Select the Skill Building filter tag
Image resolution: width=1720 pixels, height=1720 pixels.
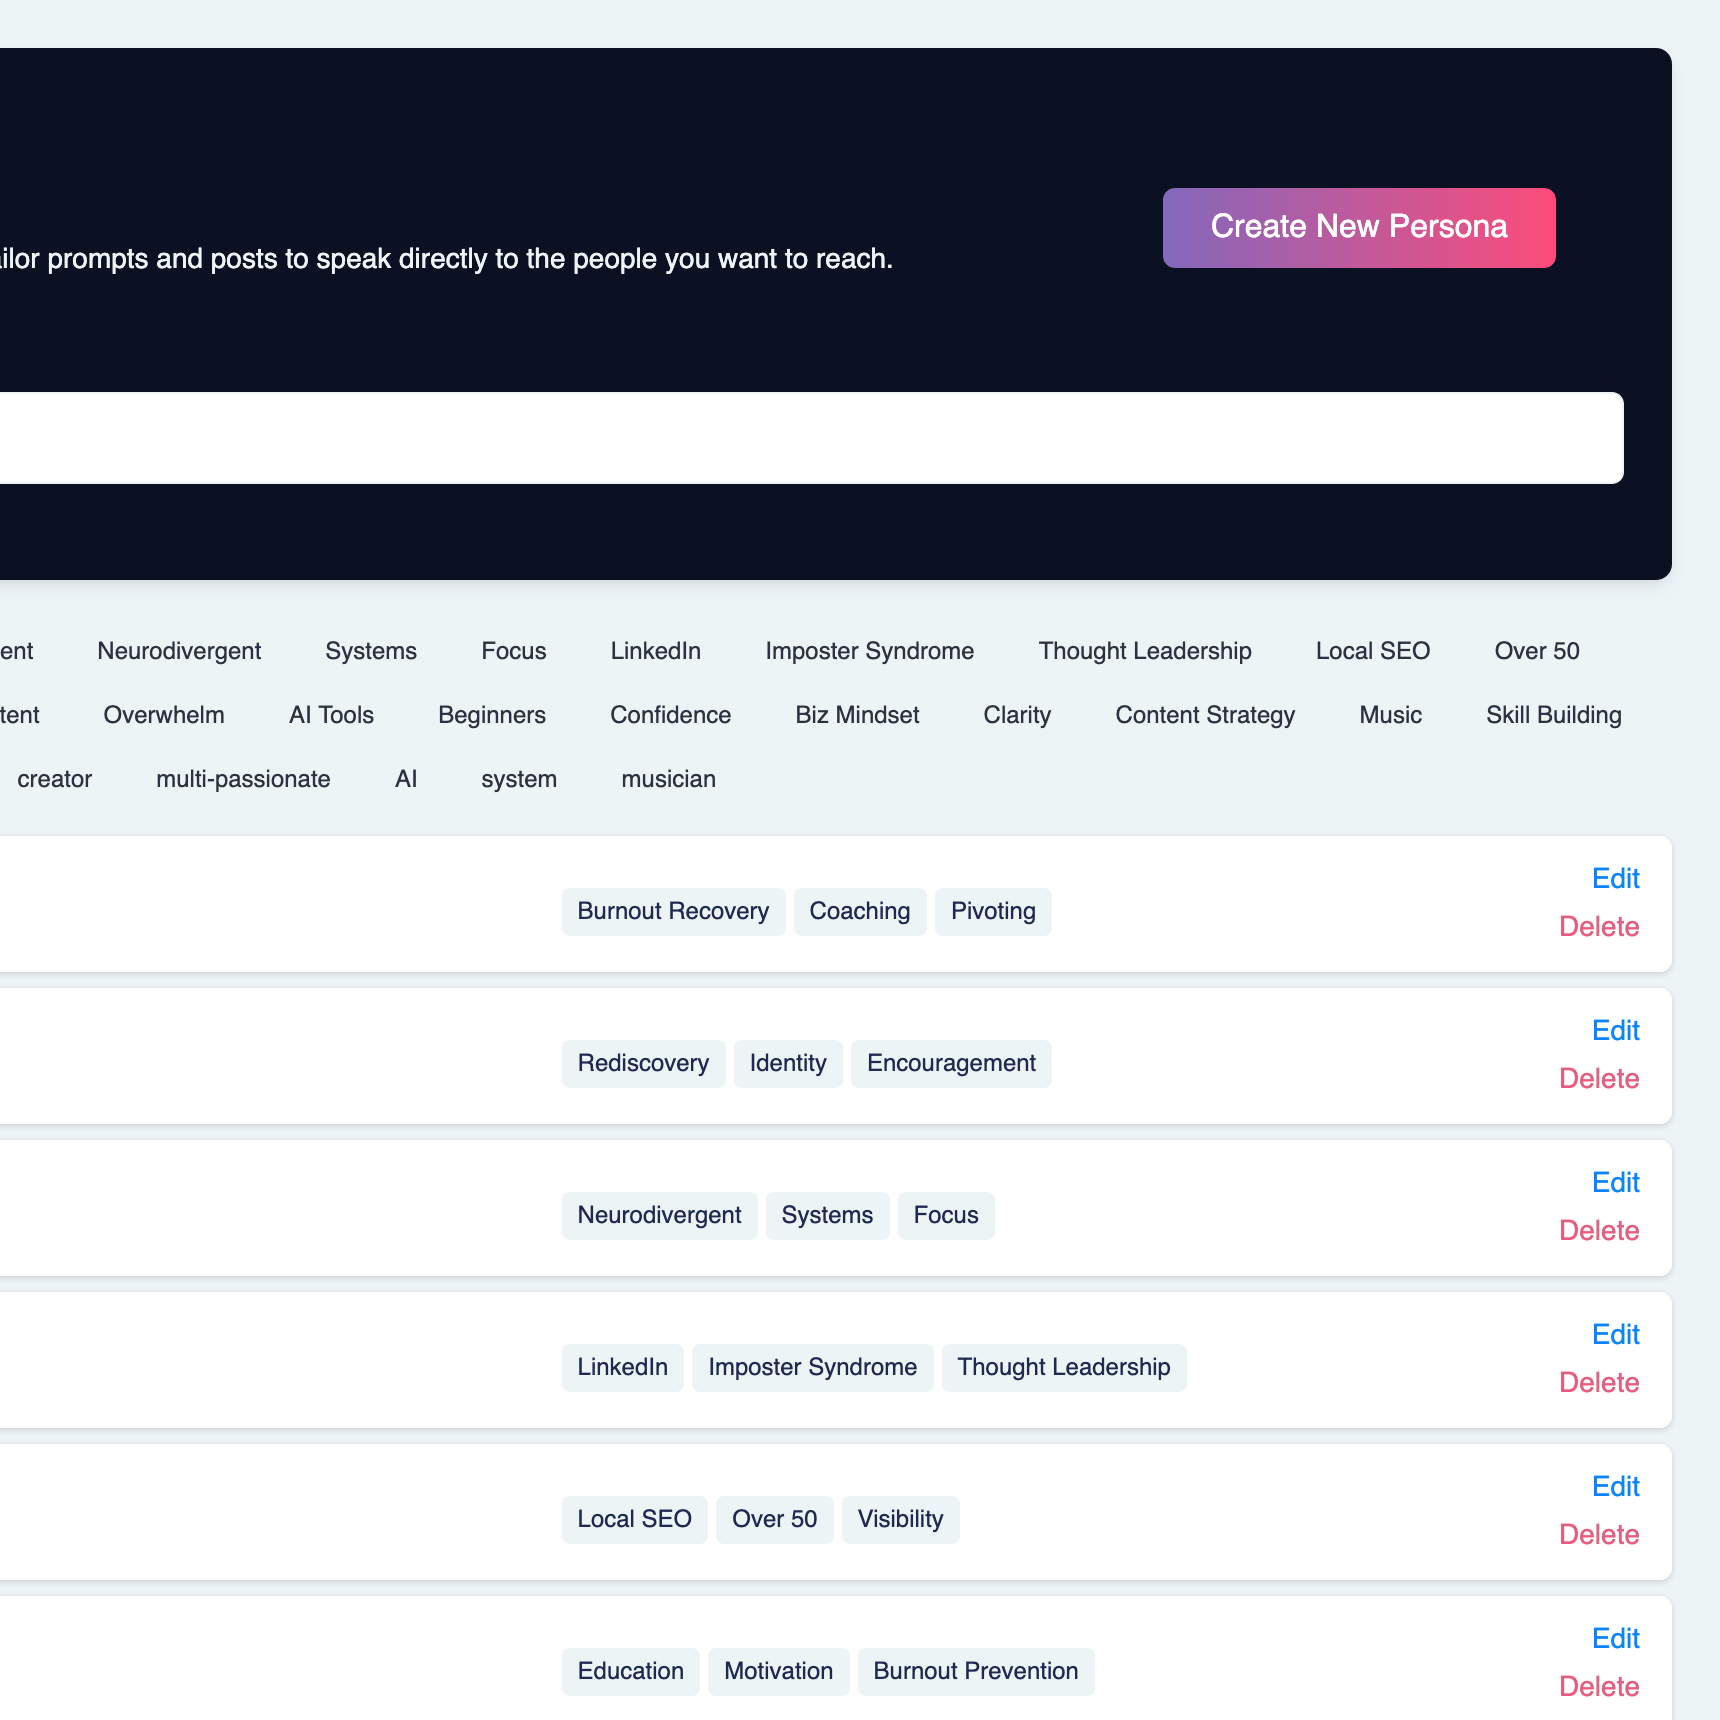point(1553,715)
